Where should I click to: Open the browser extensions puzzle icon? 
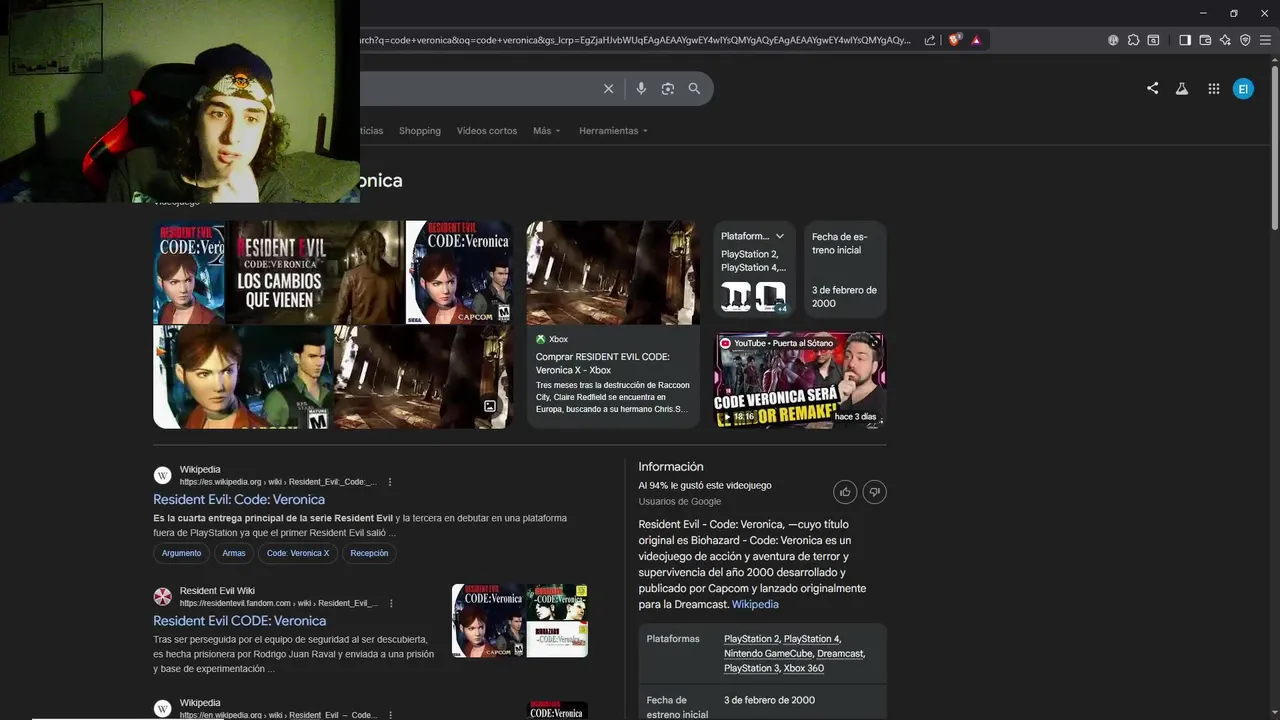coord(1133,40)
